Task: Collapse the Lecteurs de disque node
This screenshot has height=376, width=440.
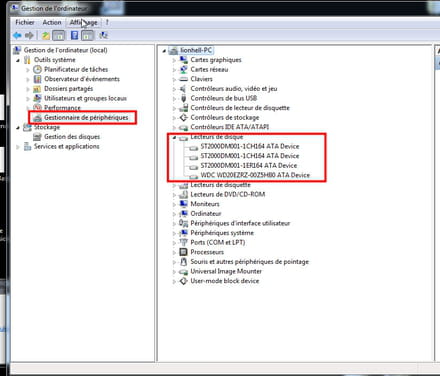Action: [174, 137]
